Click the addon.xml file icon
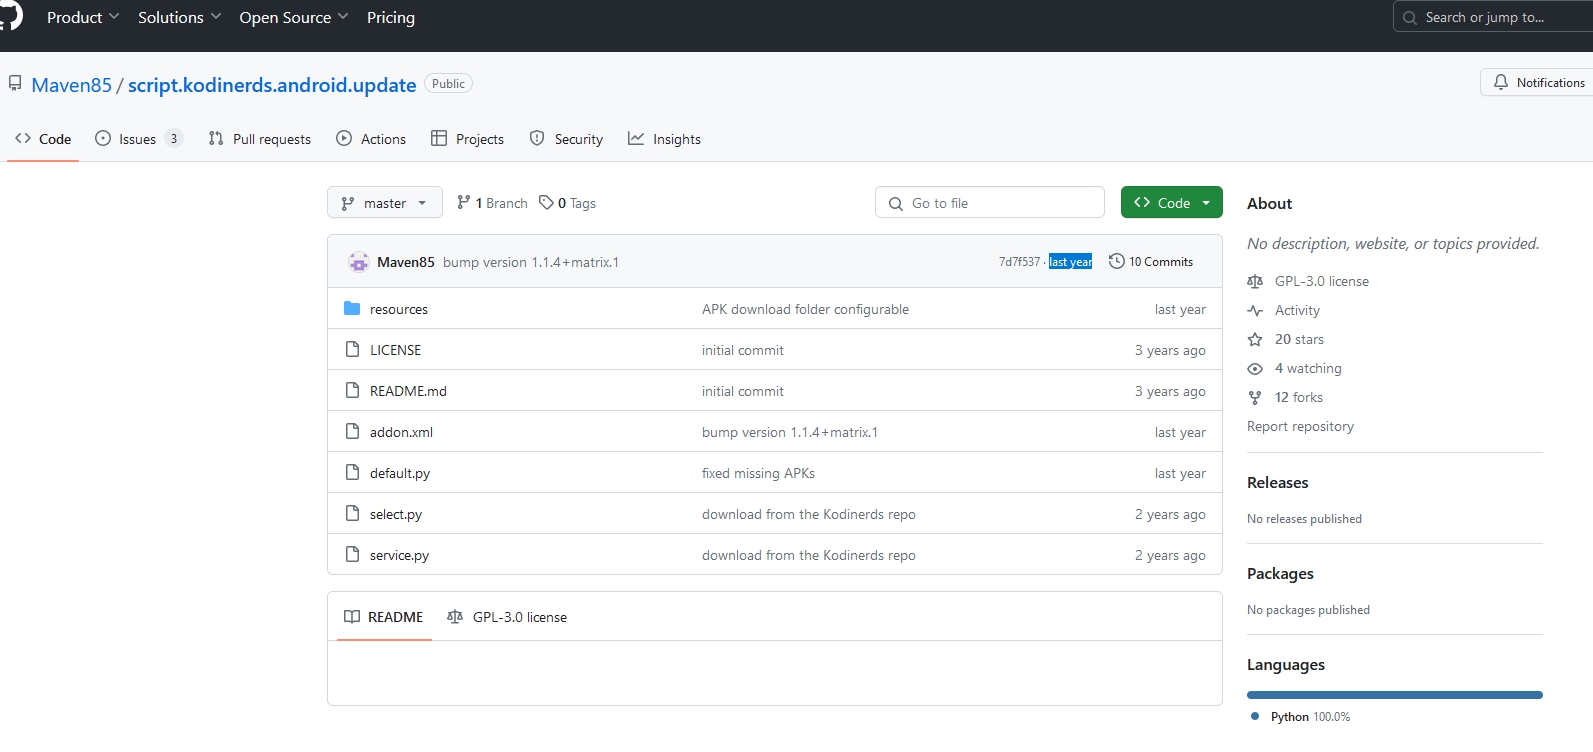This screenshot has height=752, width=1593. point(352,431)
